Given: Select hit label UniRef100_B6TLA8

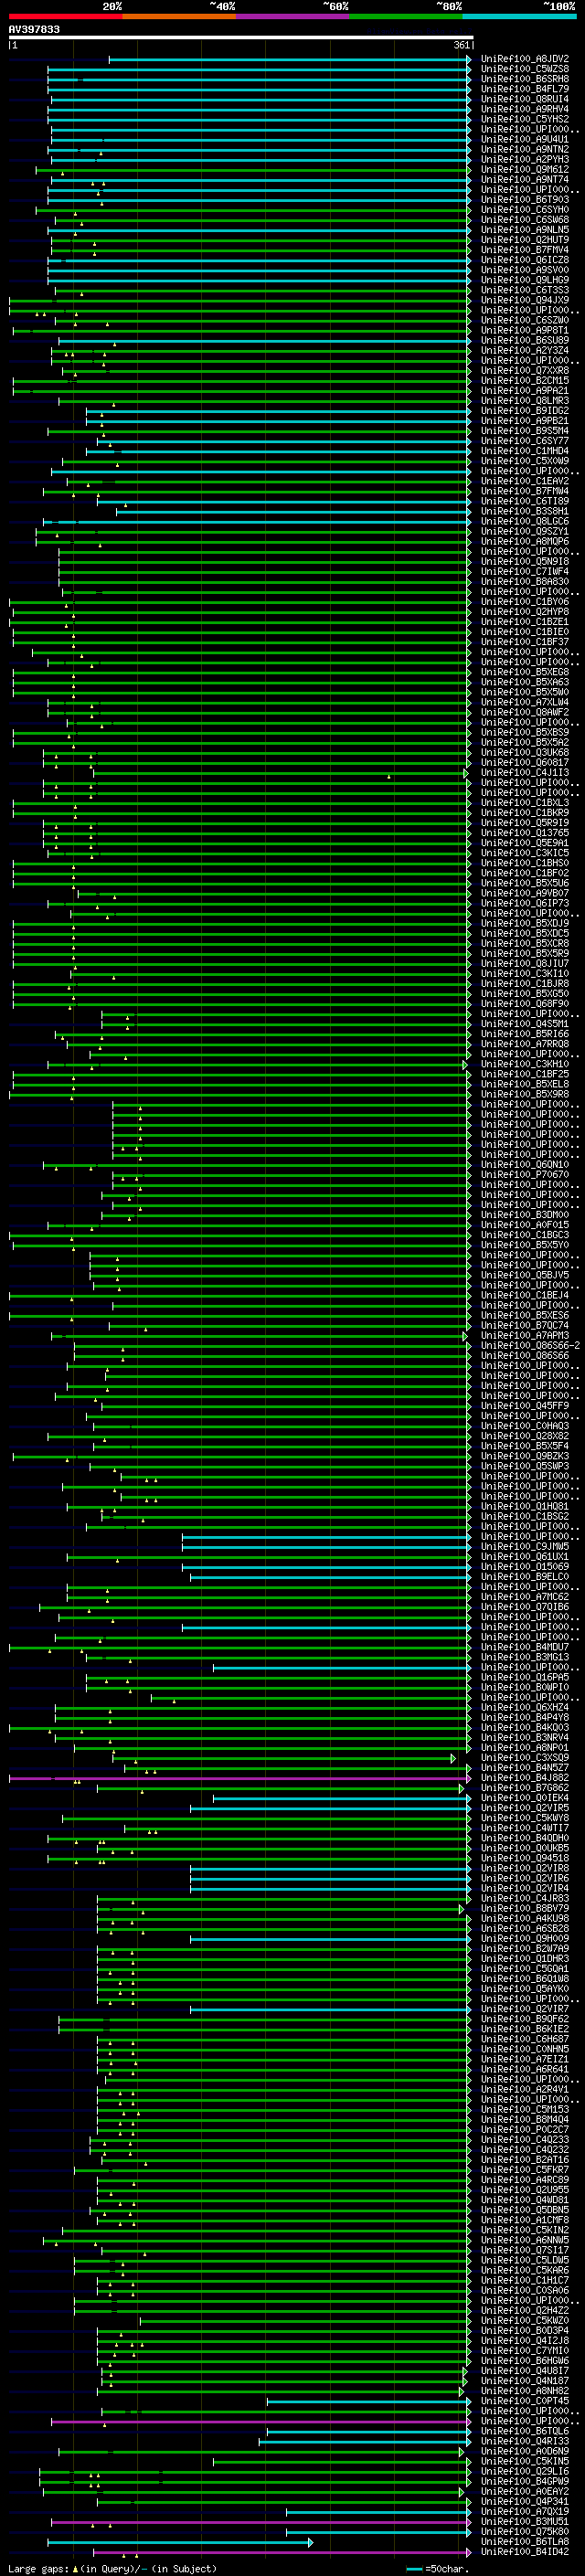Looking at the screenshot, I should click(525, 2541).
